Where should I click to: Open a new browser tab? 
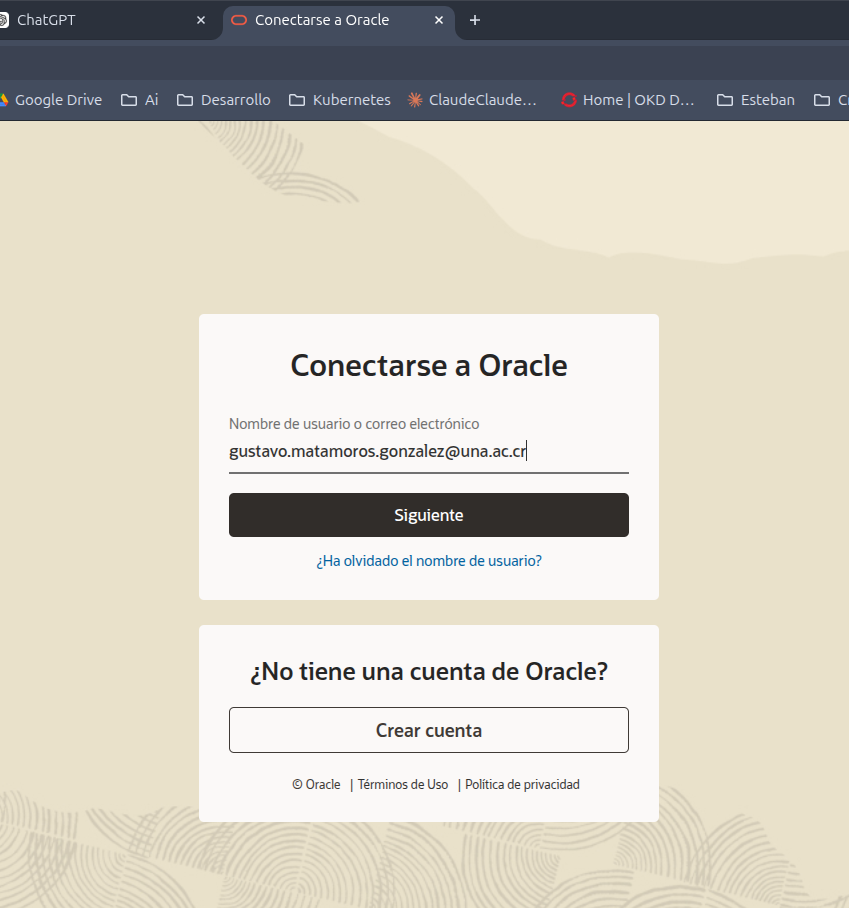(475, 20)
